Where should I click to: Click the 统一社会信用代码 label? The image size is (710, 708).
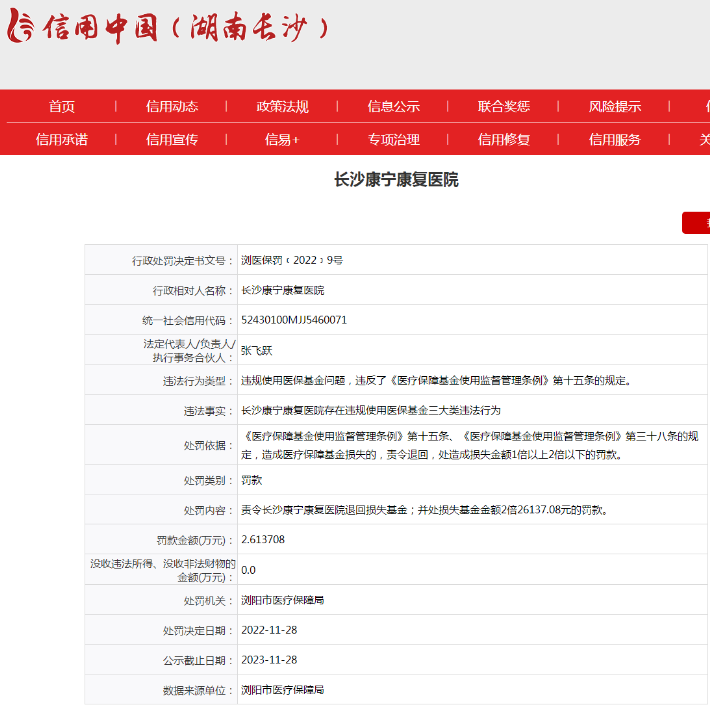pos(187,321)
